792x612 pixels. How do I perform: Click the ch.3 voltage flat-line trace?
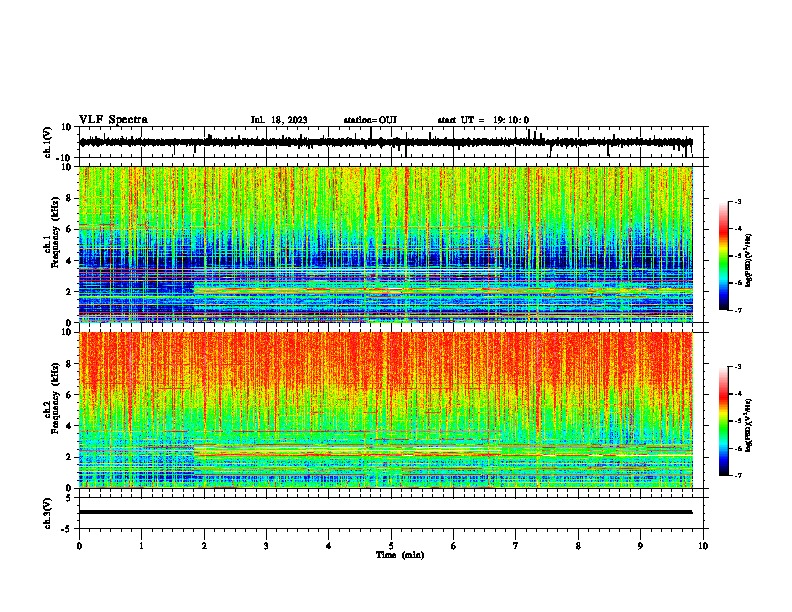click(x=385, y=512)
